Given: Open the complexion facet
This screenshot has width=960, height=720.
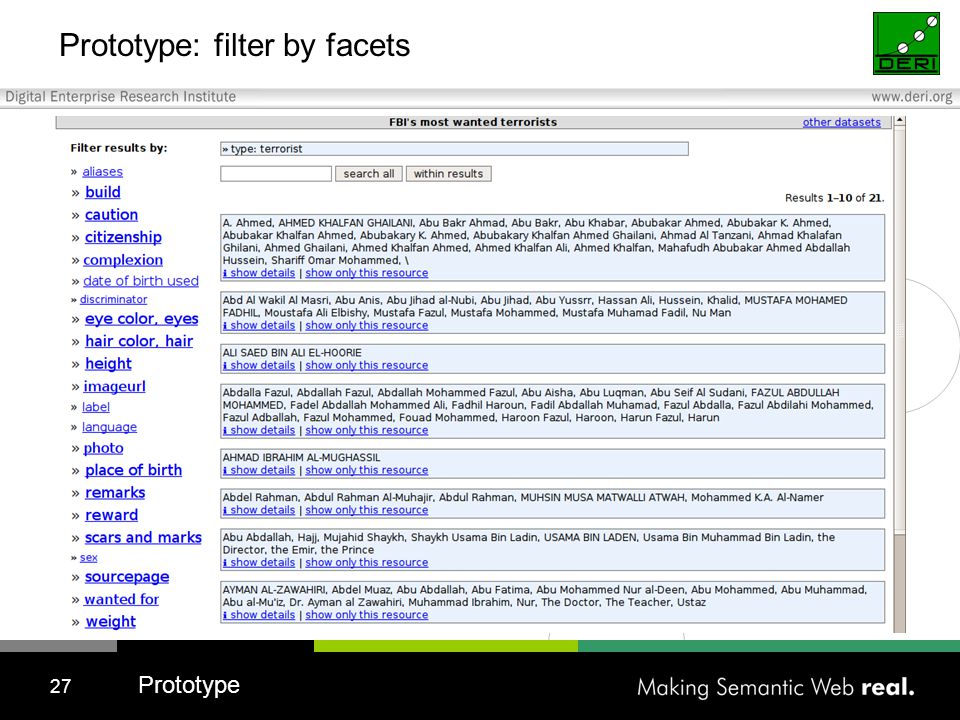Looking at the screenshot, I should (x=123, y=260).
